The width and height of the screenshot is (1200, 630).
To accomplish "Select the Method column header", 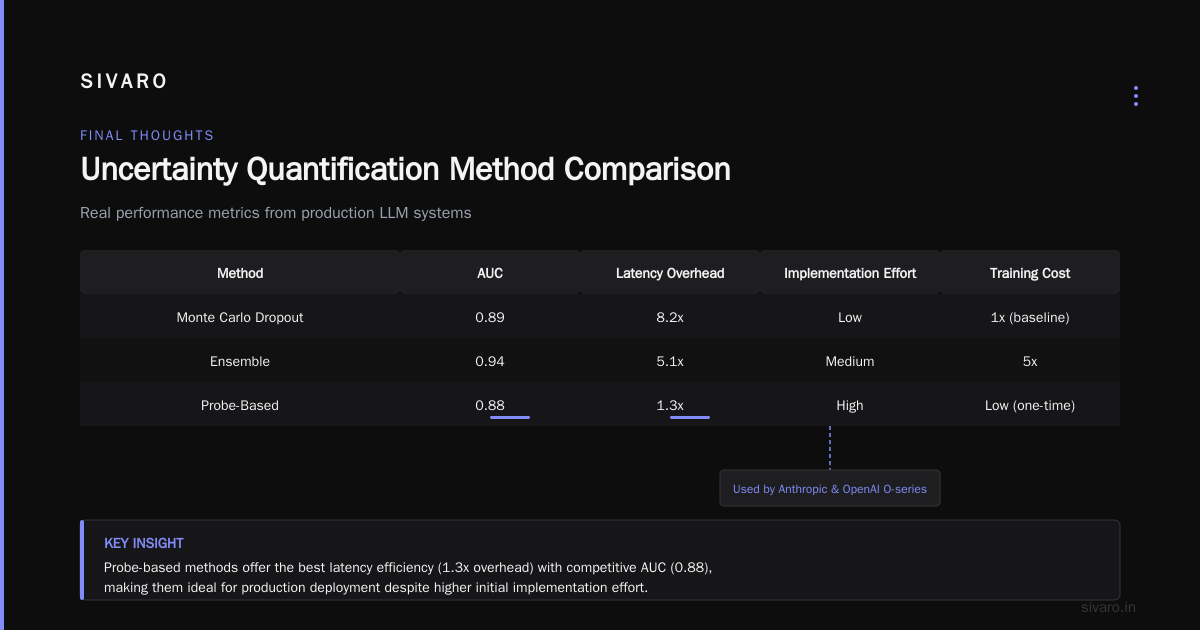I will [x=240, y=273].
